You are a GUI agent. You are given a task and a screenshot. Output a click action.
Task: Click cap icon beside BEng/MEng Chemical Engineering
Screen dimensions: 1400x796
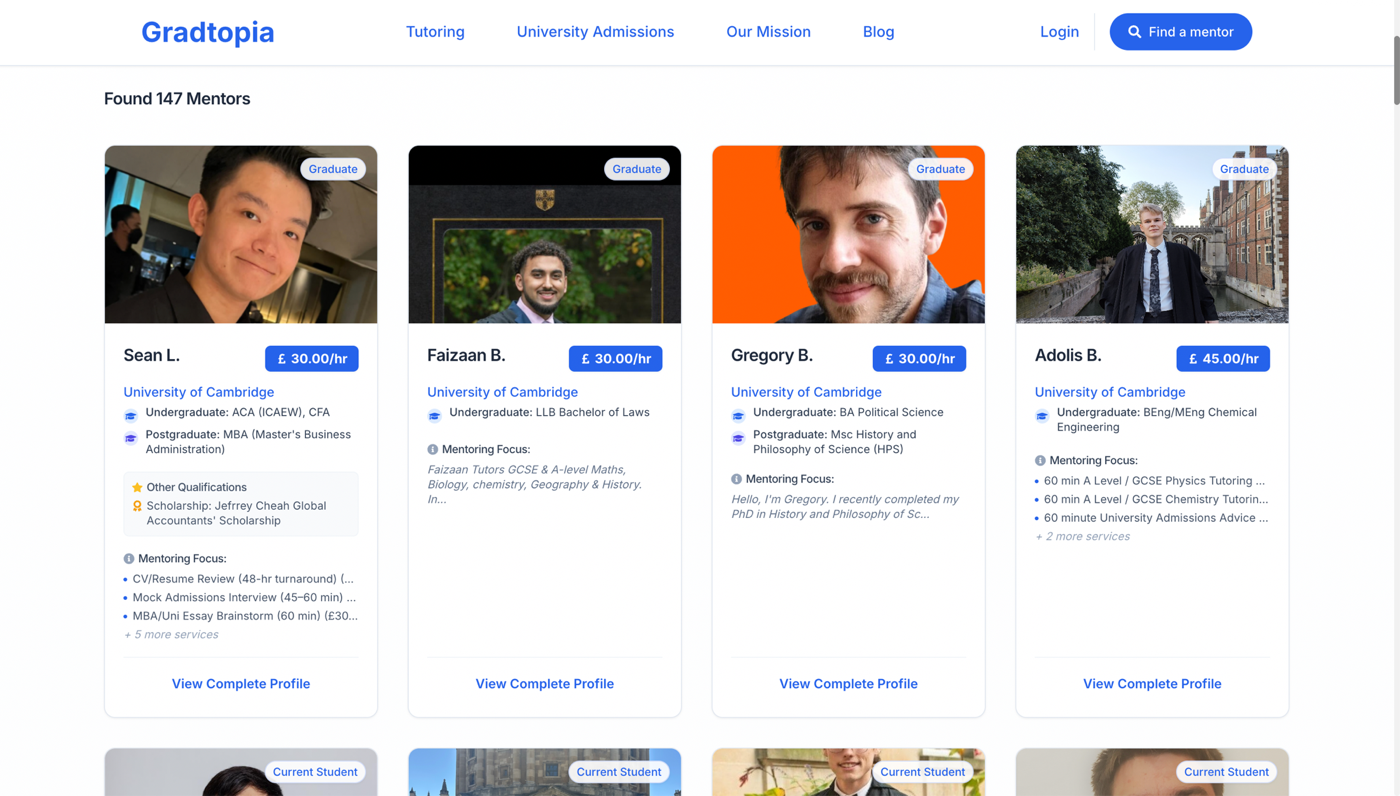tap(1043, 415)
